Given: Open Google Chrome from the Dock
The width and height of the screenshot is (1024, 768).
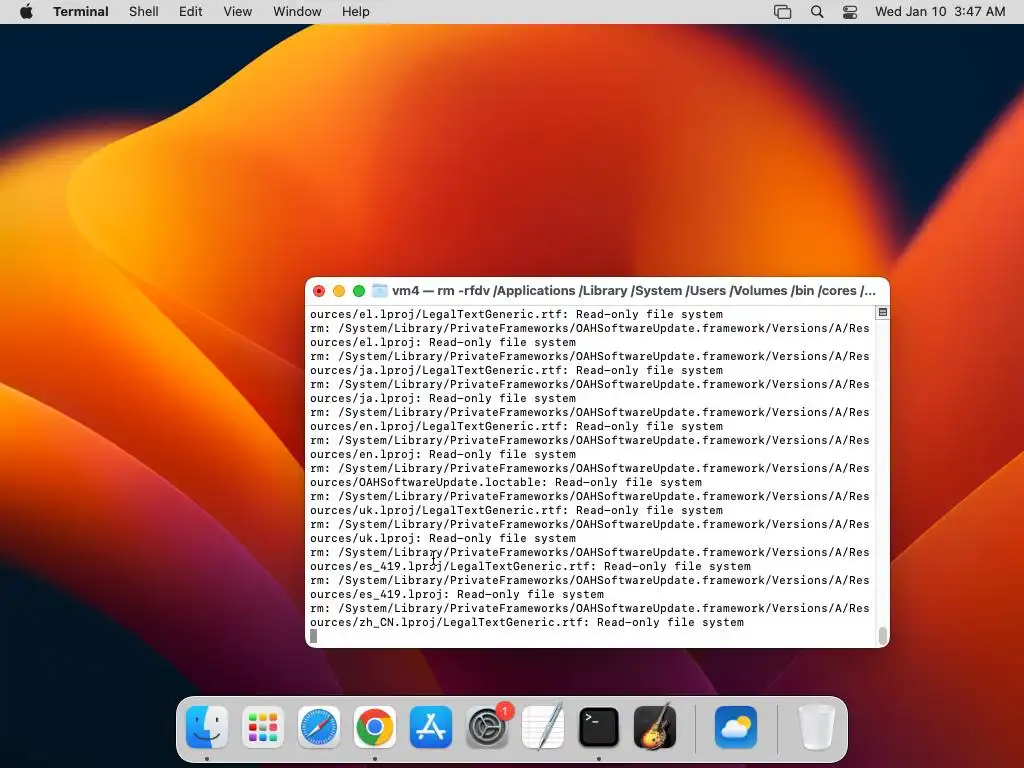Looking at the screenshot, I should pos(375,727).
